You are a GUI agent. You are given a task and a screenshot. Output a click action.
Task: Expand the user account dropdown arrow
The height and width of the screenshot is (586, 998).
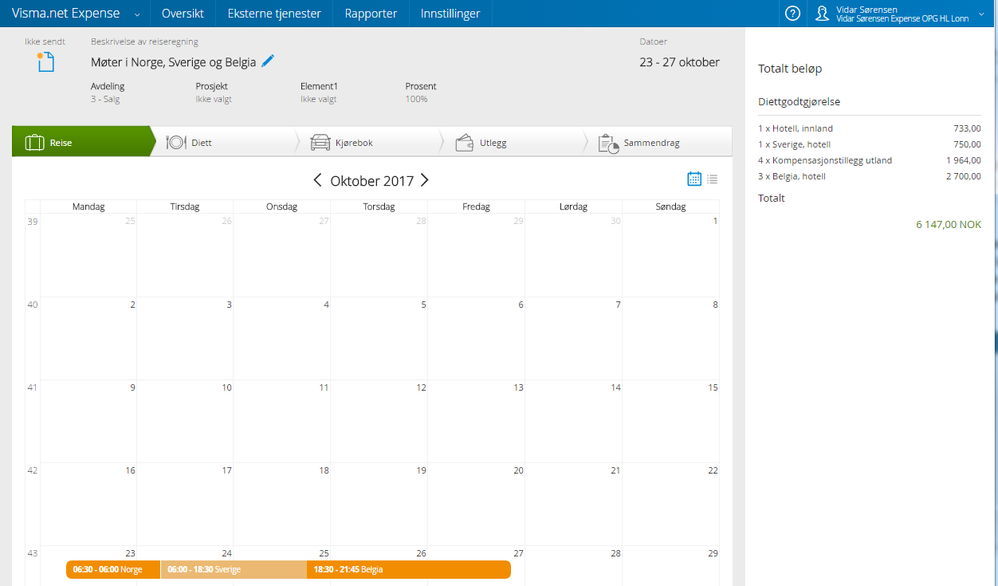tap(981, 14)
